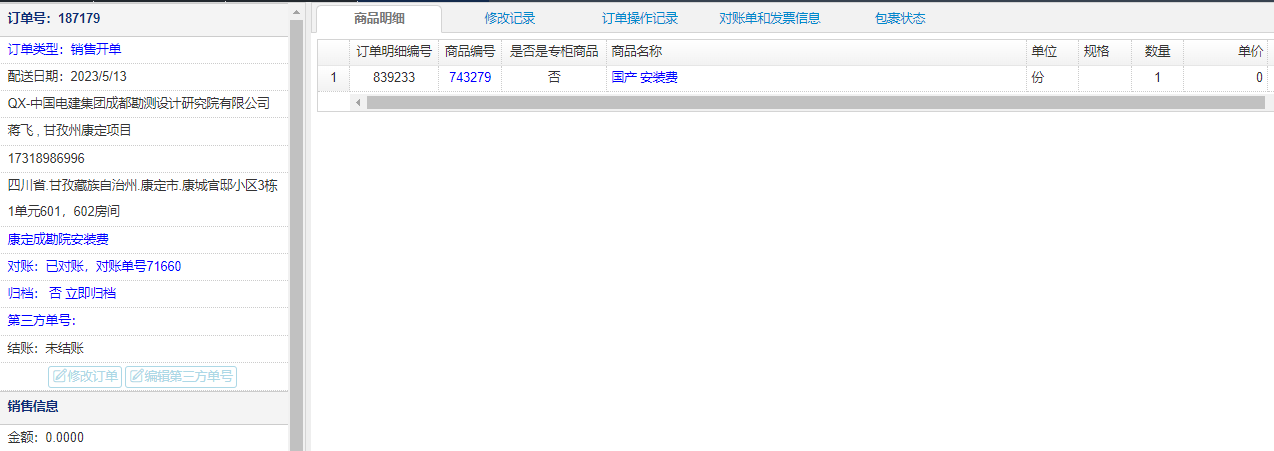This screenshot has height=451, width=1274.
Task: Select the row number 1 cell
Action: [x=334, y=77]
